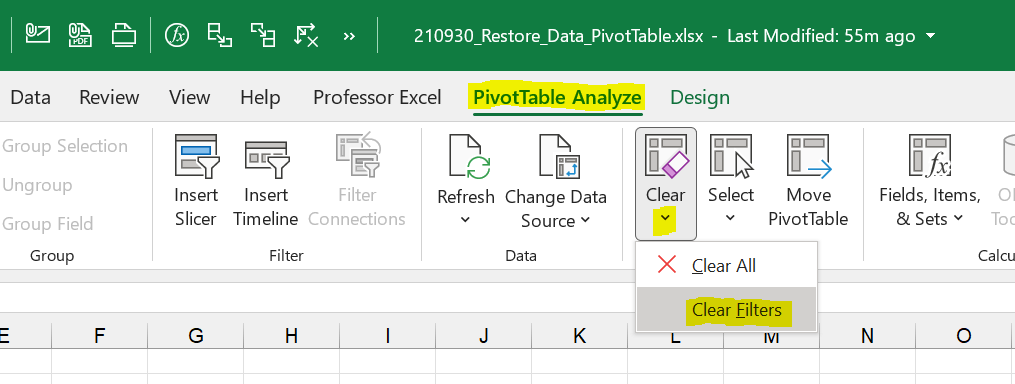Select column I header
1015x384 pixels.
(x=388, y=335)
